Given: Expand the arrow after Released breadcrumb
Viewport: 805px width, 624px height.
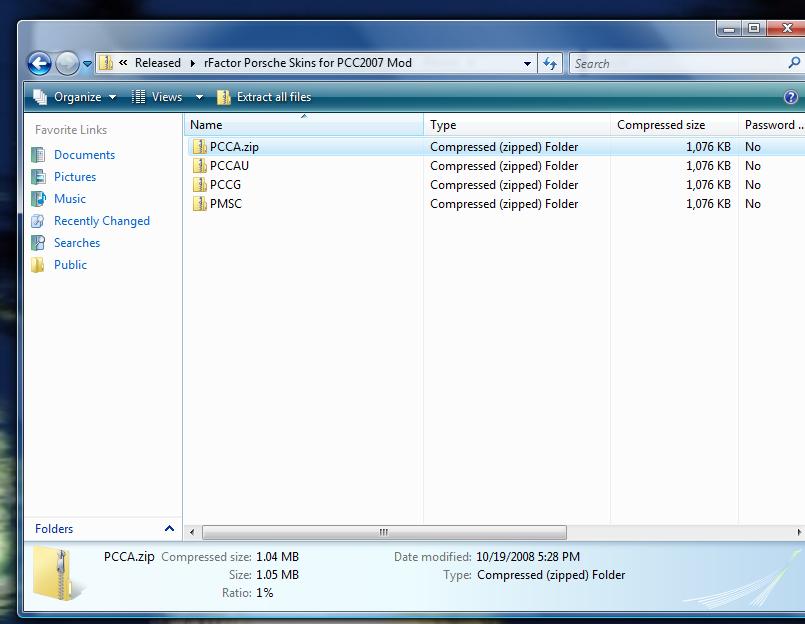Looking at the screenshot, I should [193, 63].
